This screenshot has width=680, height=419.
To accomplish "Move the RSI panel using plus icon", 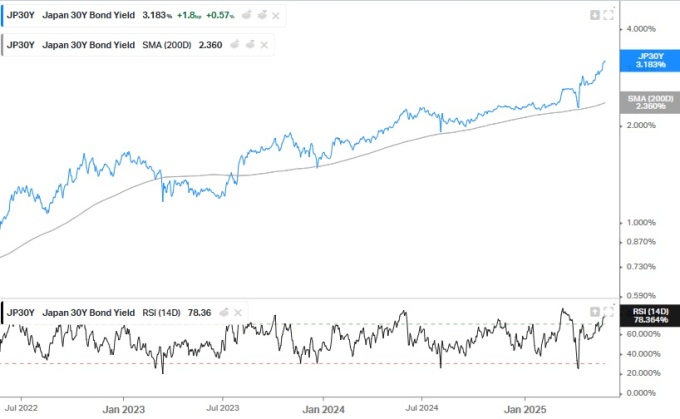I will point(595,312).
